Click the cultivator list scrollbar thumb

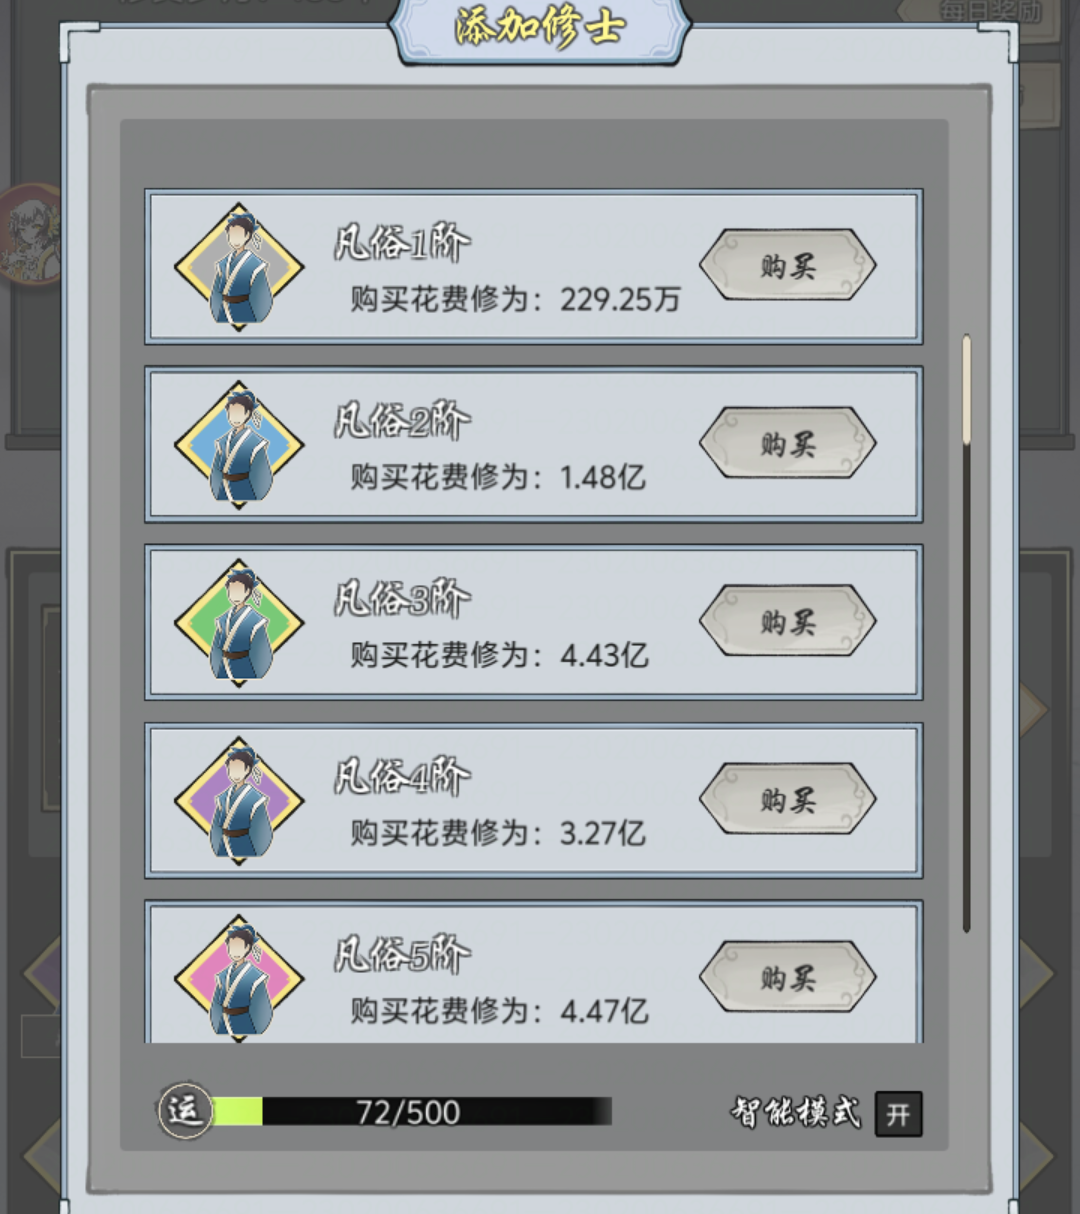[x=967, y=389]
